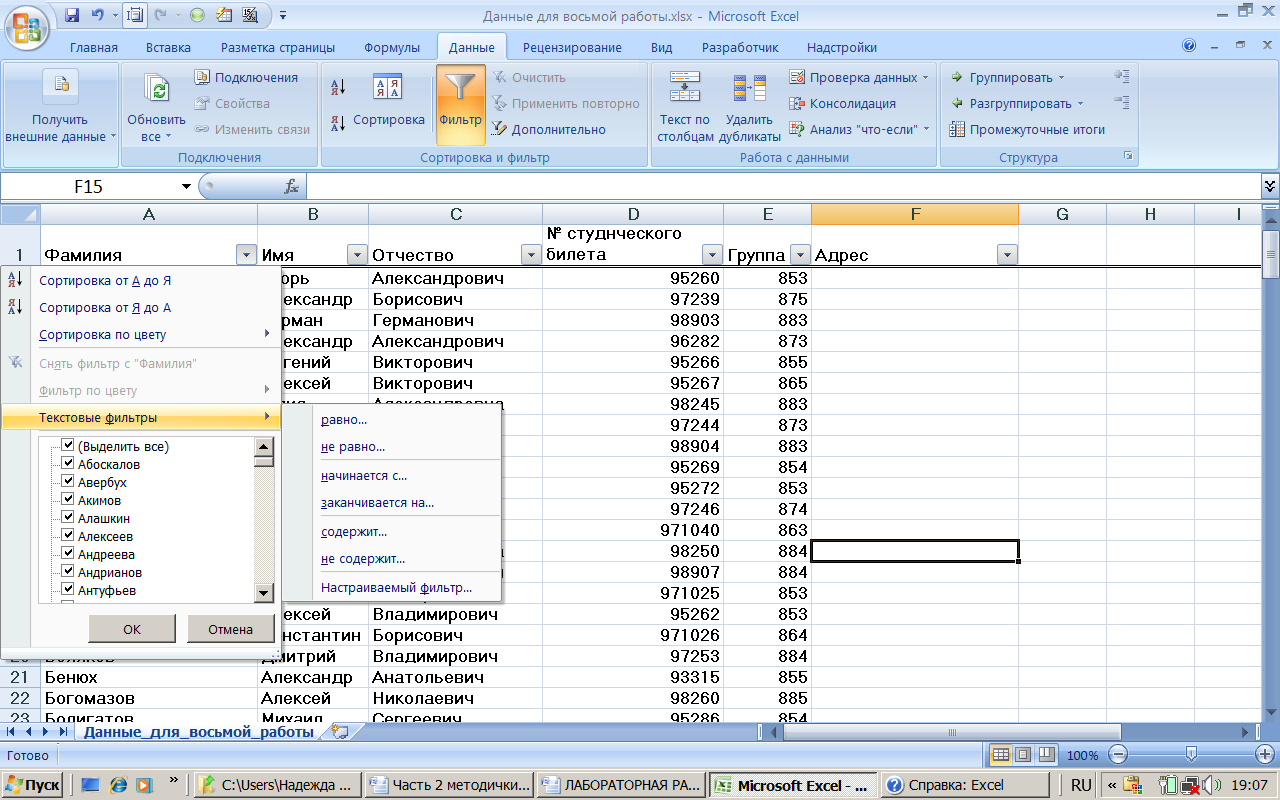1280x800 pixels.
Task: Select 'начинается с...' text filter
Action: pyautogui.click(x=364, y=475)
